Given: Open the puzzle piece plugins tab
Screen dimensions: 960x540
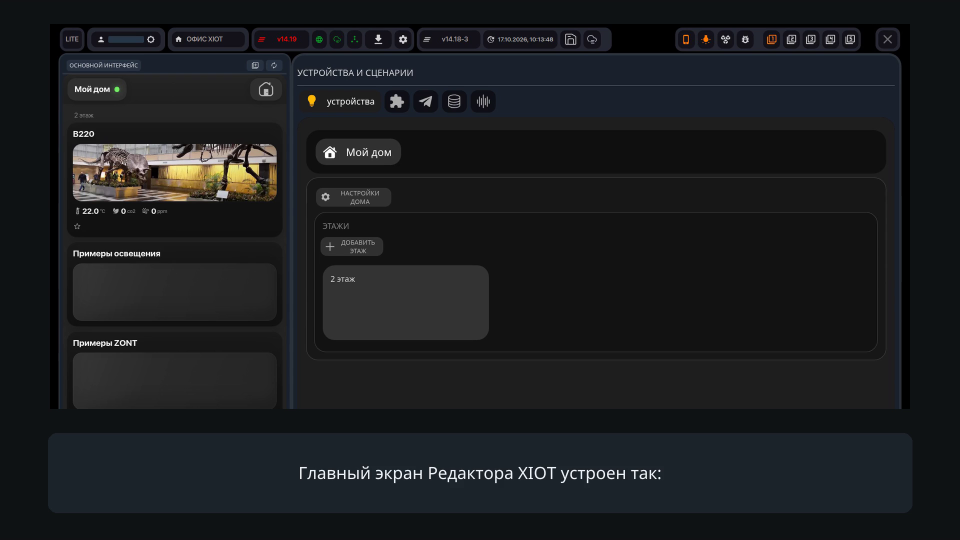Looking at the screenshot, I should click(x=397, y=102).
